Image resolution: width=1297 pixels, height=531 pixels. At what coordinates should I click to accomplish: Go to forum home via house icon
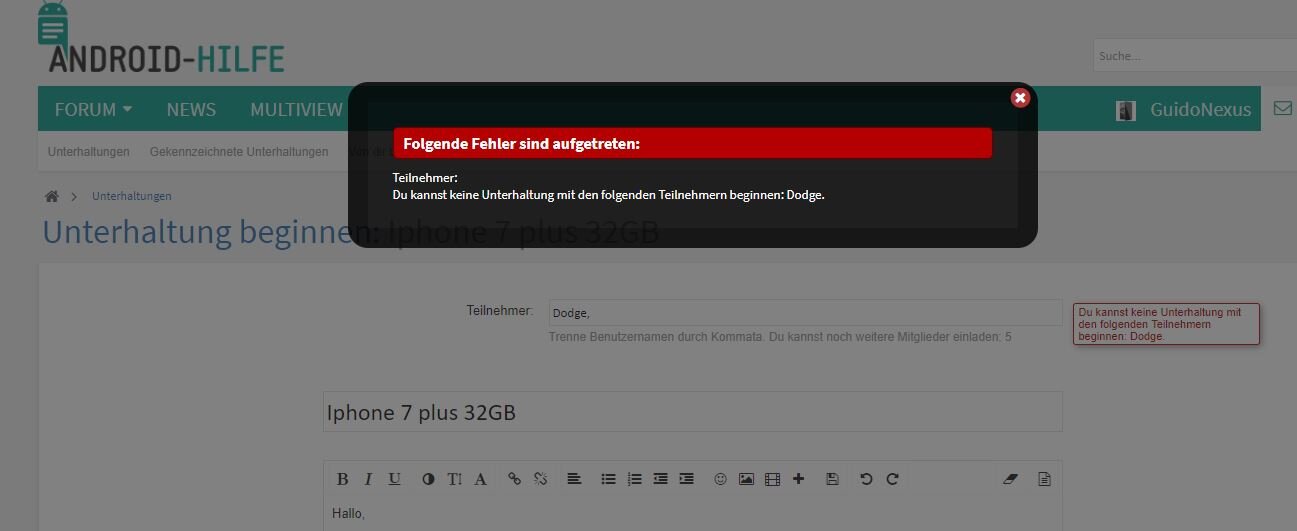pyautogui.click(x=52, y=196)
